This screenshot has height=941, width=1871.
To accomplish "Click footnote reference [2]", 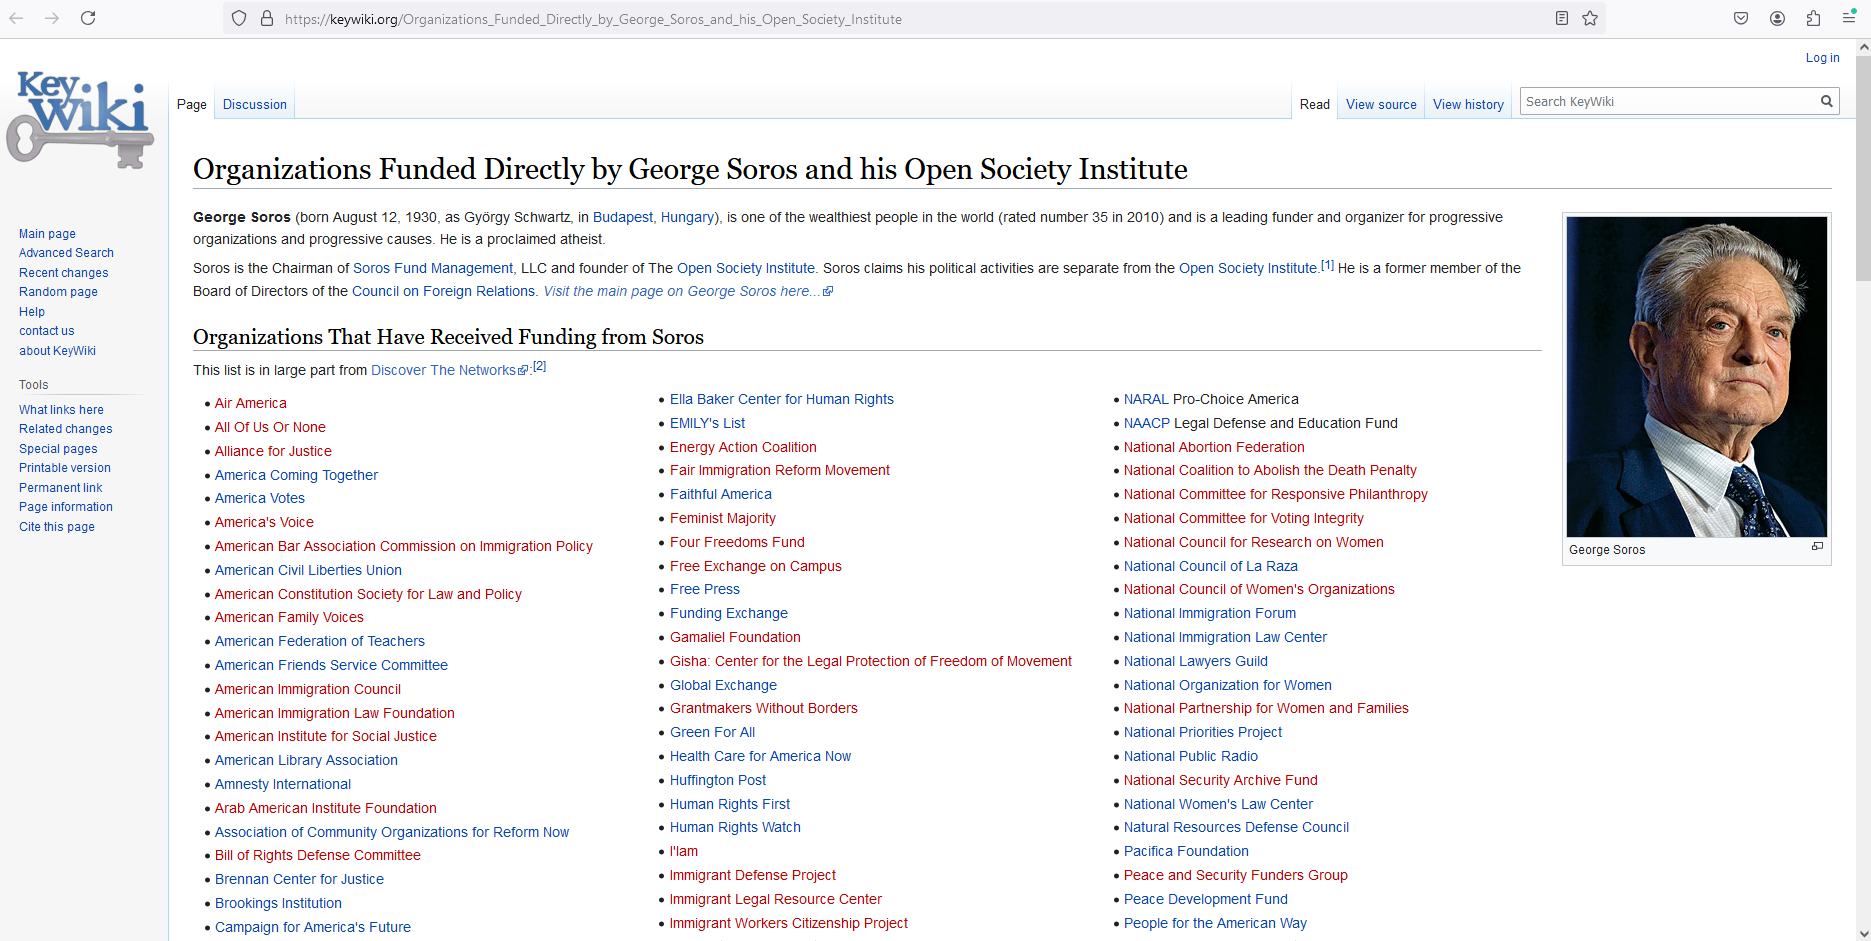I will point(539,366).
